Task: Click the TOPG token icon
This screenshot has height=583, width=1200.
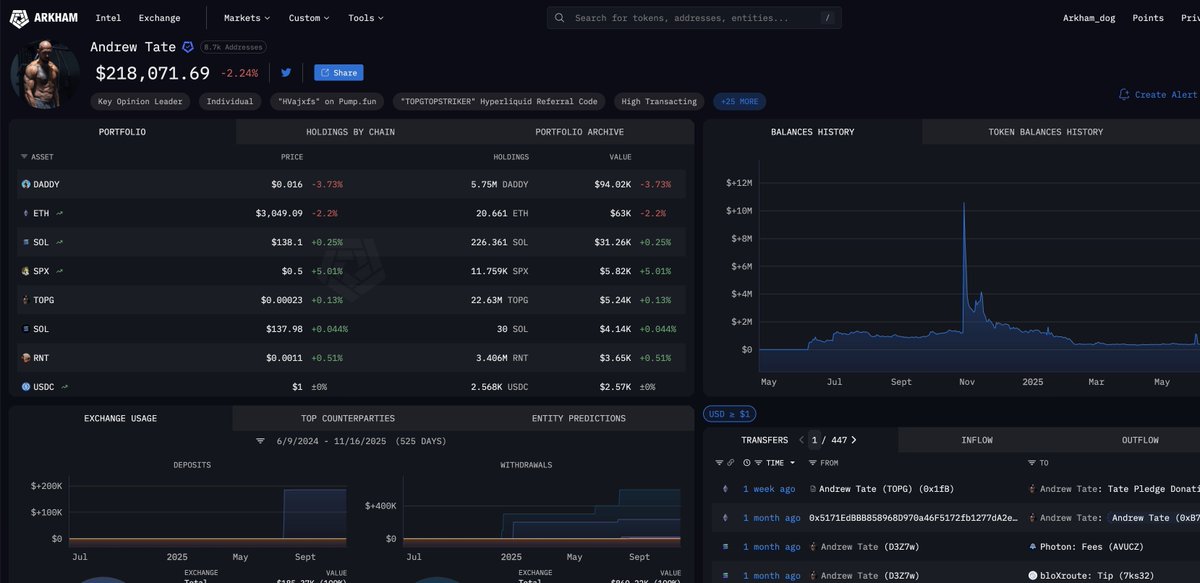Action: pyautogui.click(x=26, y=300)
